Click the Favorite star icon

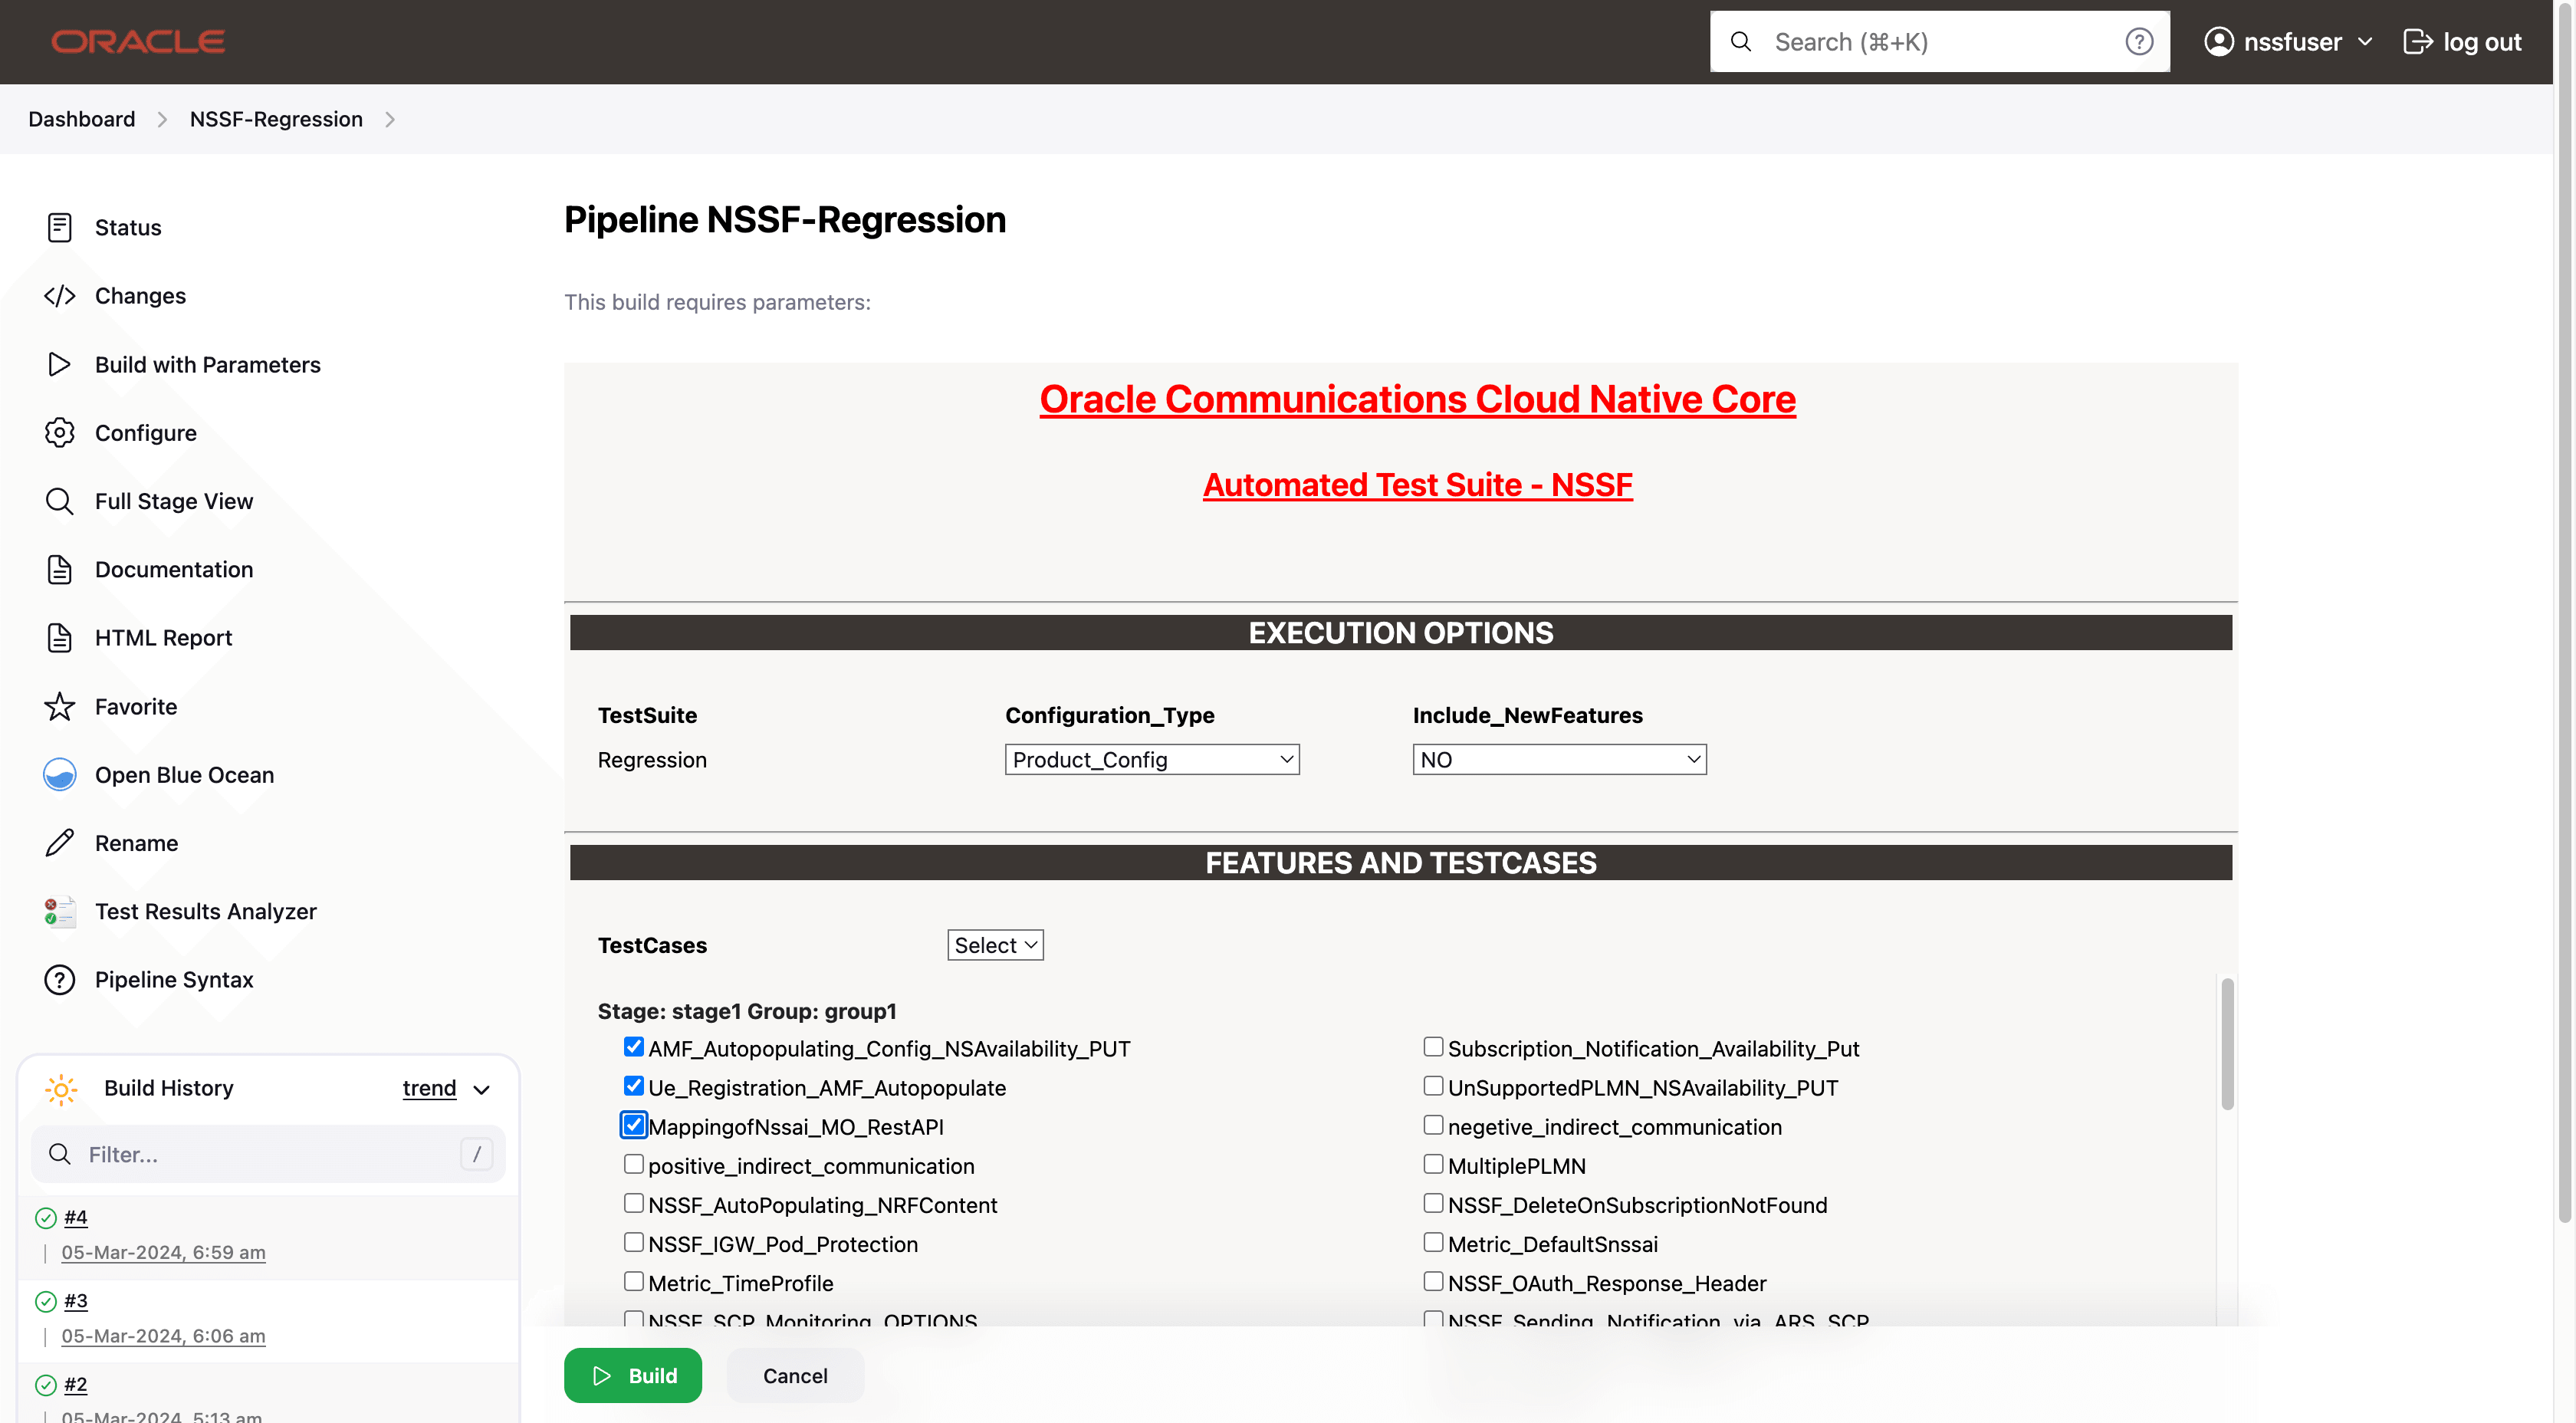coord(59,706)
